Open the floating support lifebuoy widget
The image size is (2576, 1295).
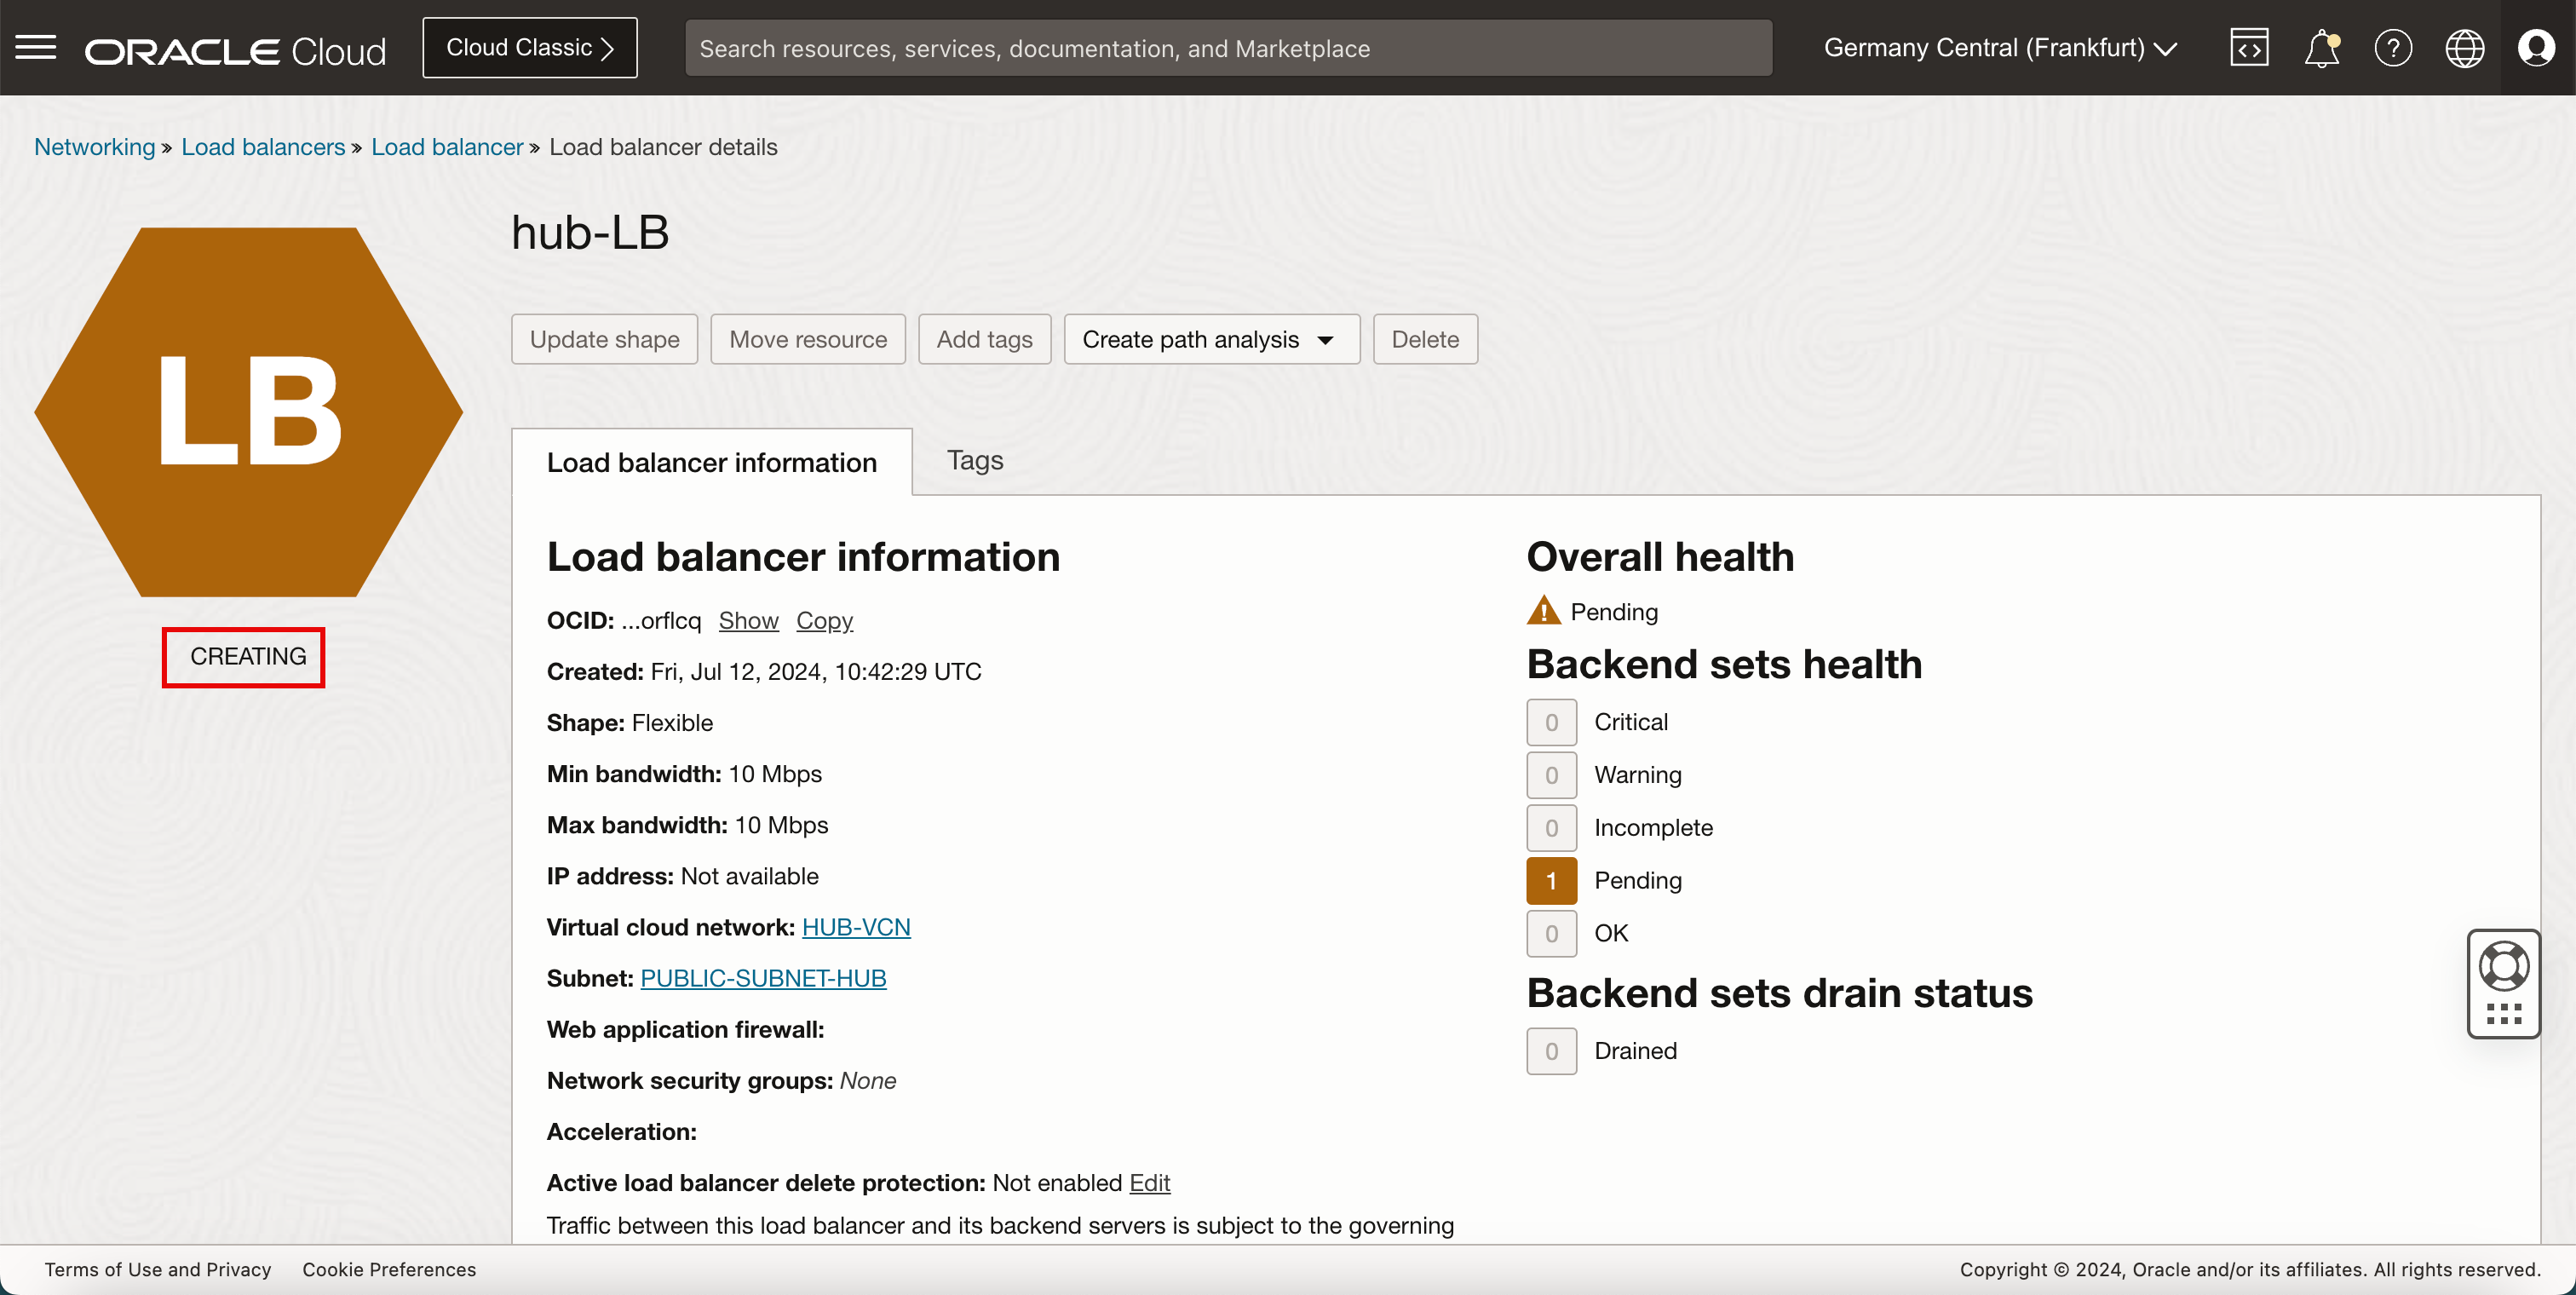2503,966
